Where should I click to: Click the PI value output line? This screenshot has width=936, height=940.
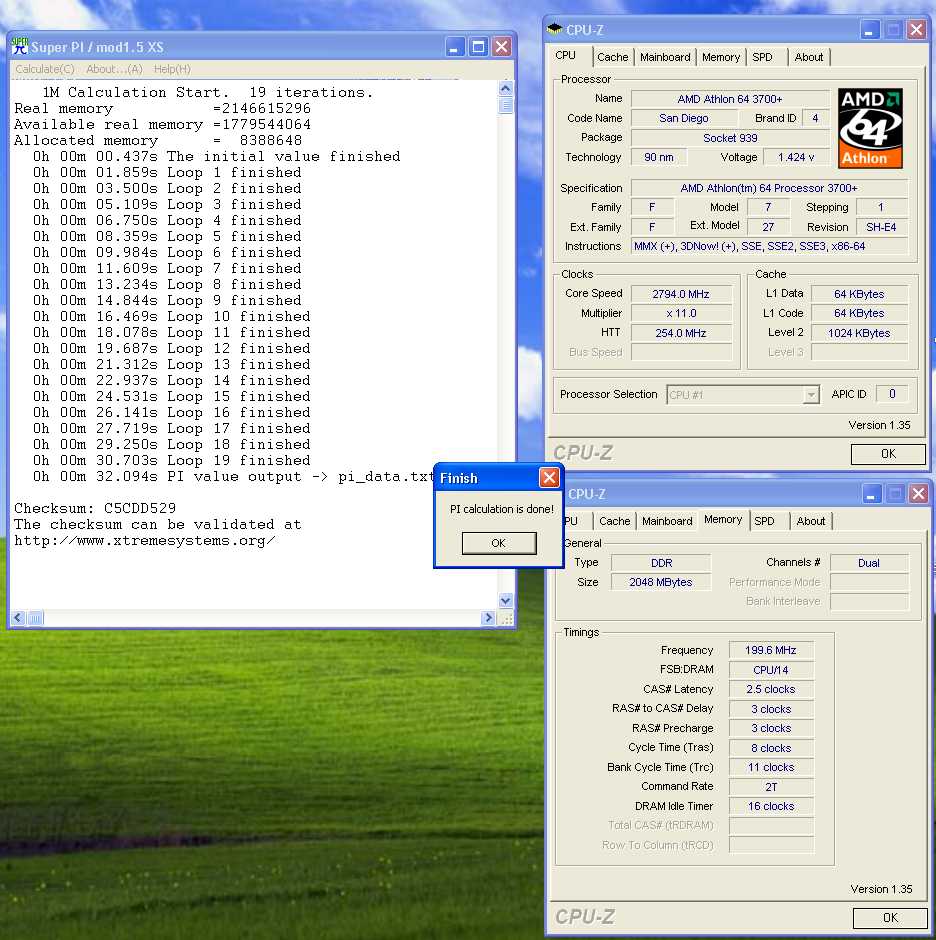pos(234,477)
